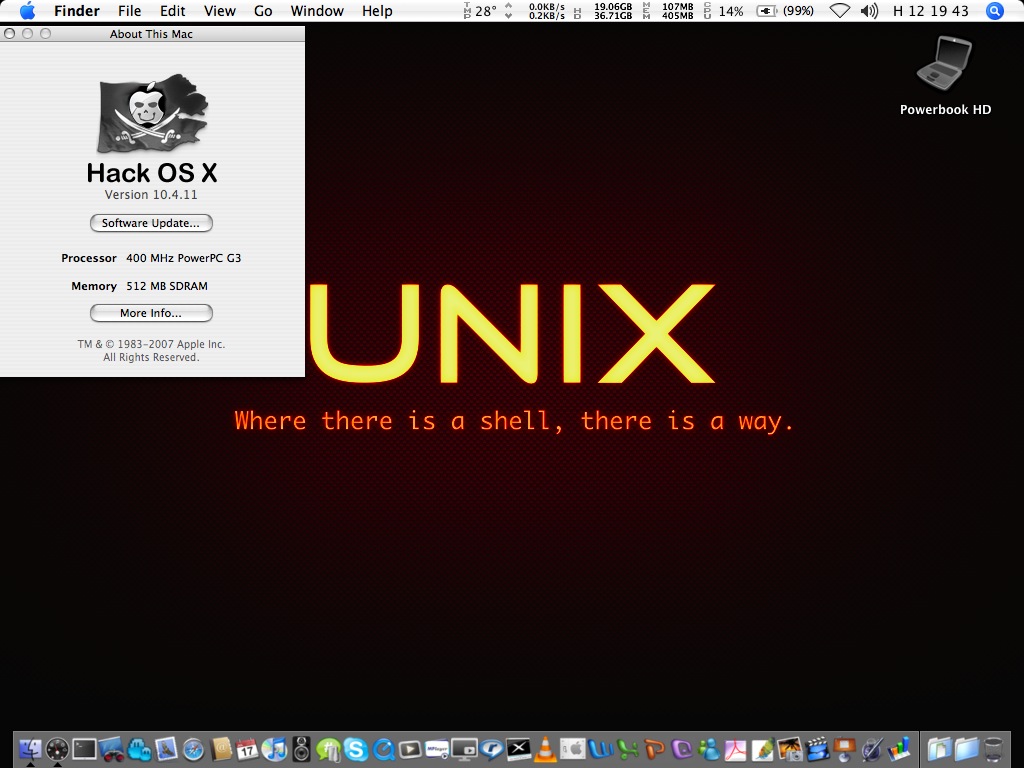Close the About This Mac window
The image size is (1024, 768).
(x=9, y=33)
